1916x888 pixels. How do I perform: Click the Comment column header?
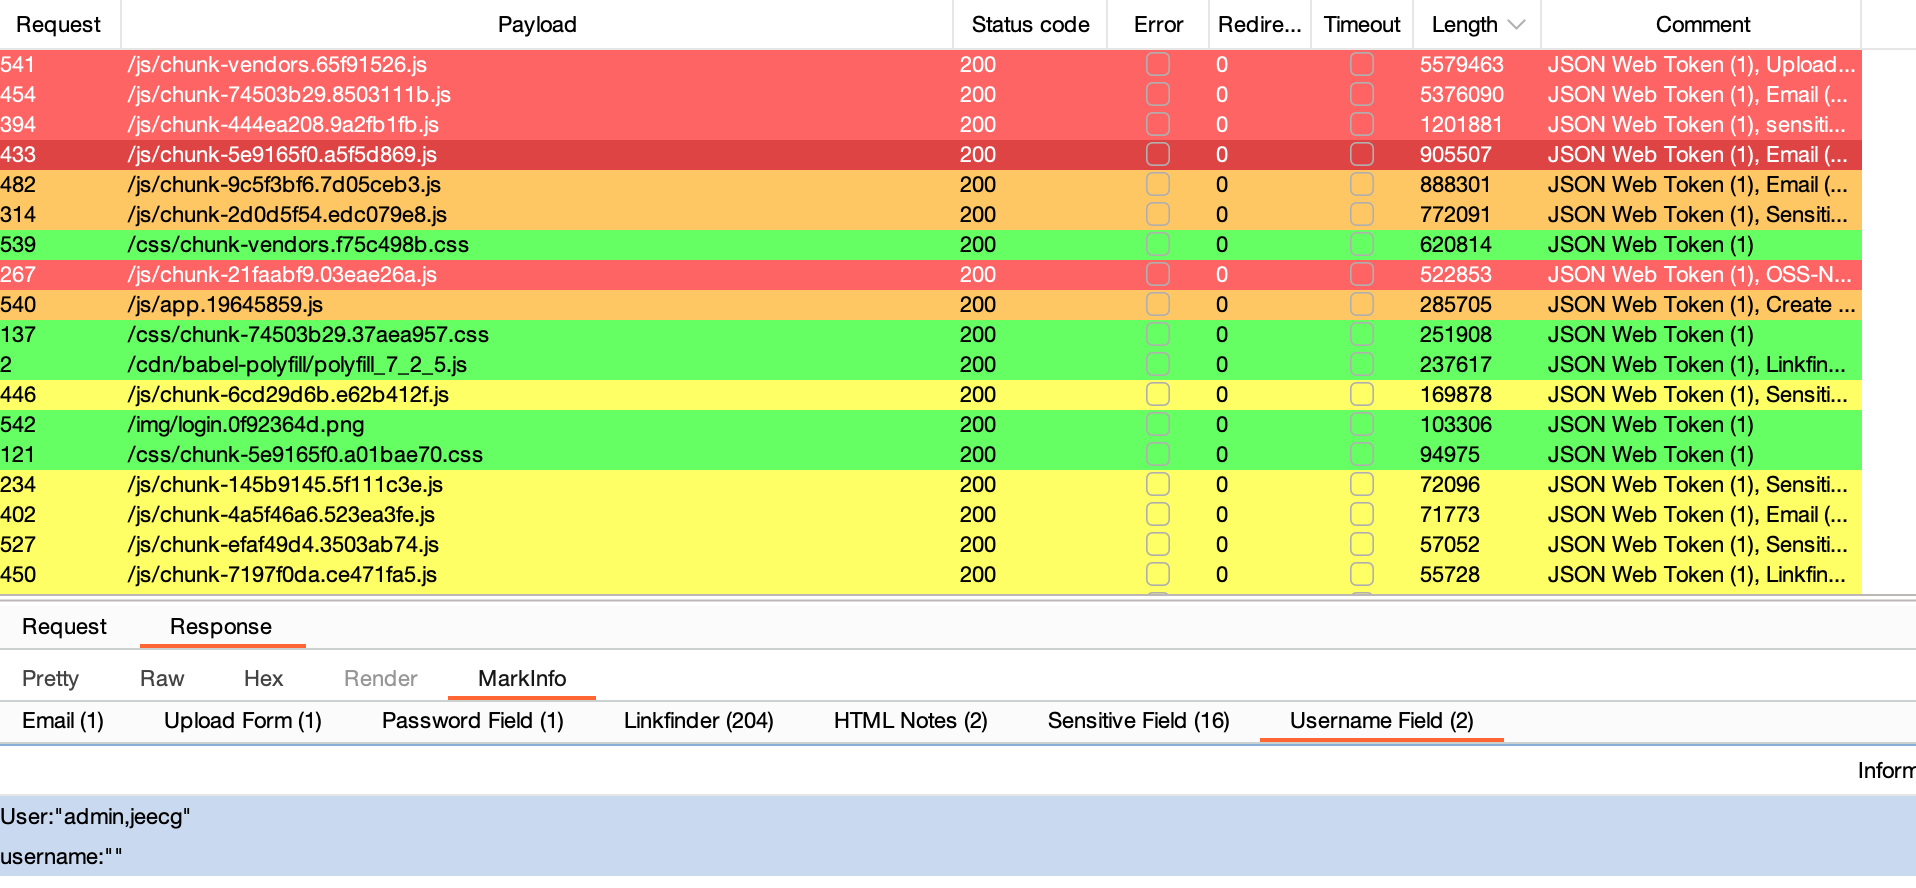click(x=1702, y=25)
